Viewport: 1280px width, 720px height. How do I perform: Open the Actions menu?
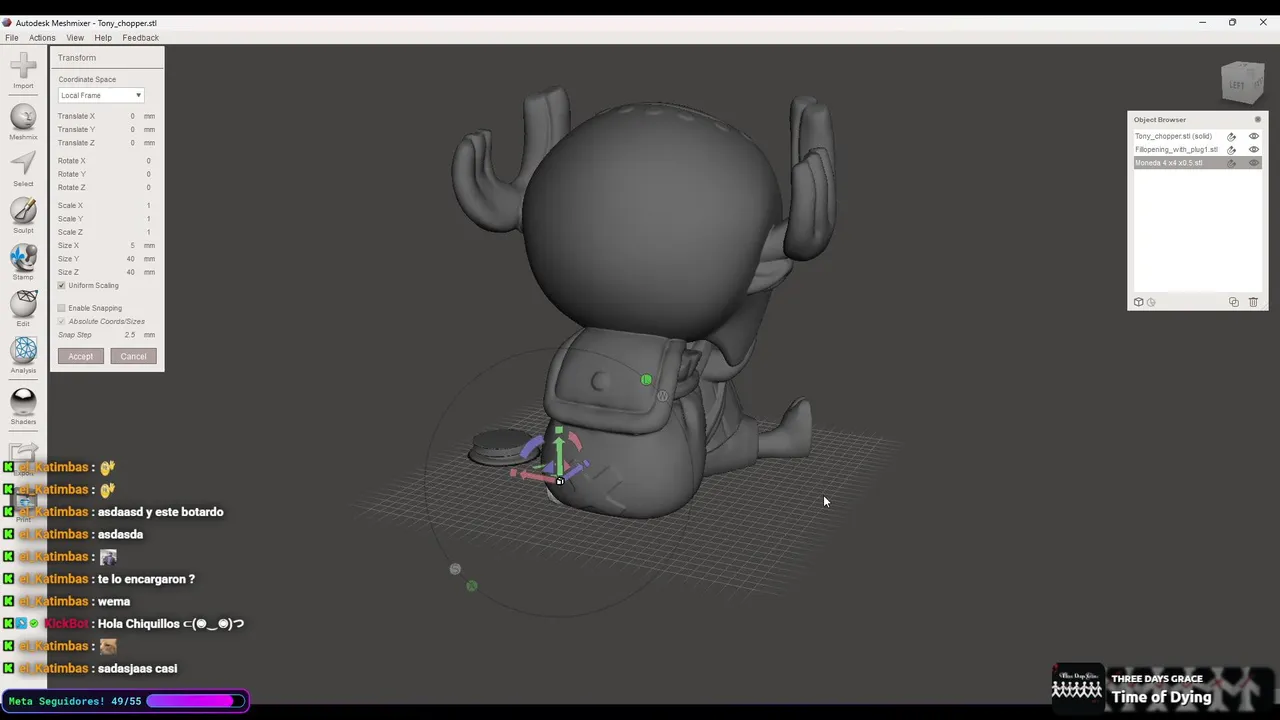42,38
